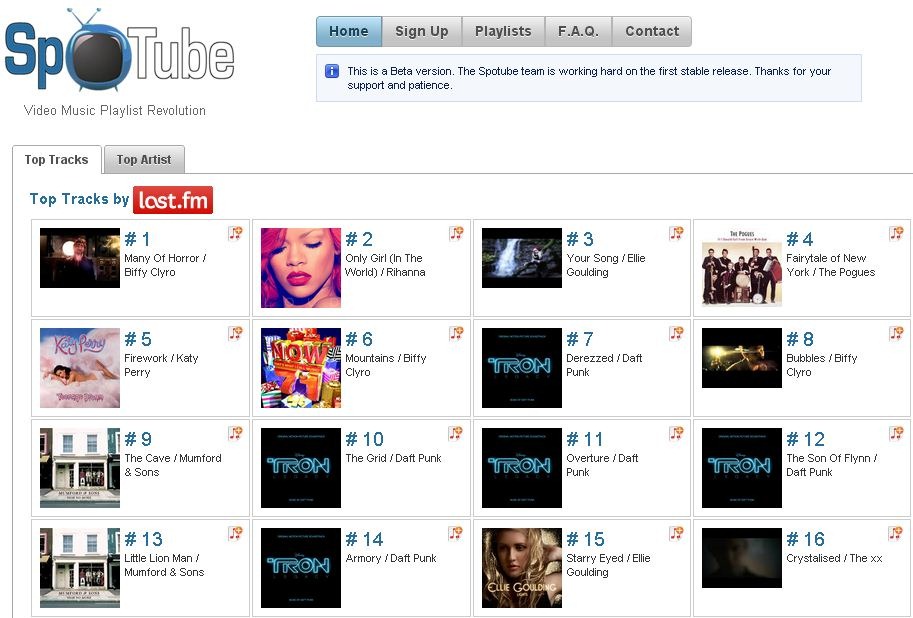Add track #3 Your Song to playlist
The width and height of the screenshot is (913, 618).
pos(676,234)
